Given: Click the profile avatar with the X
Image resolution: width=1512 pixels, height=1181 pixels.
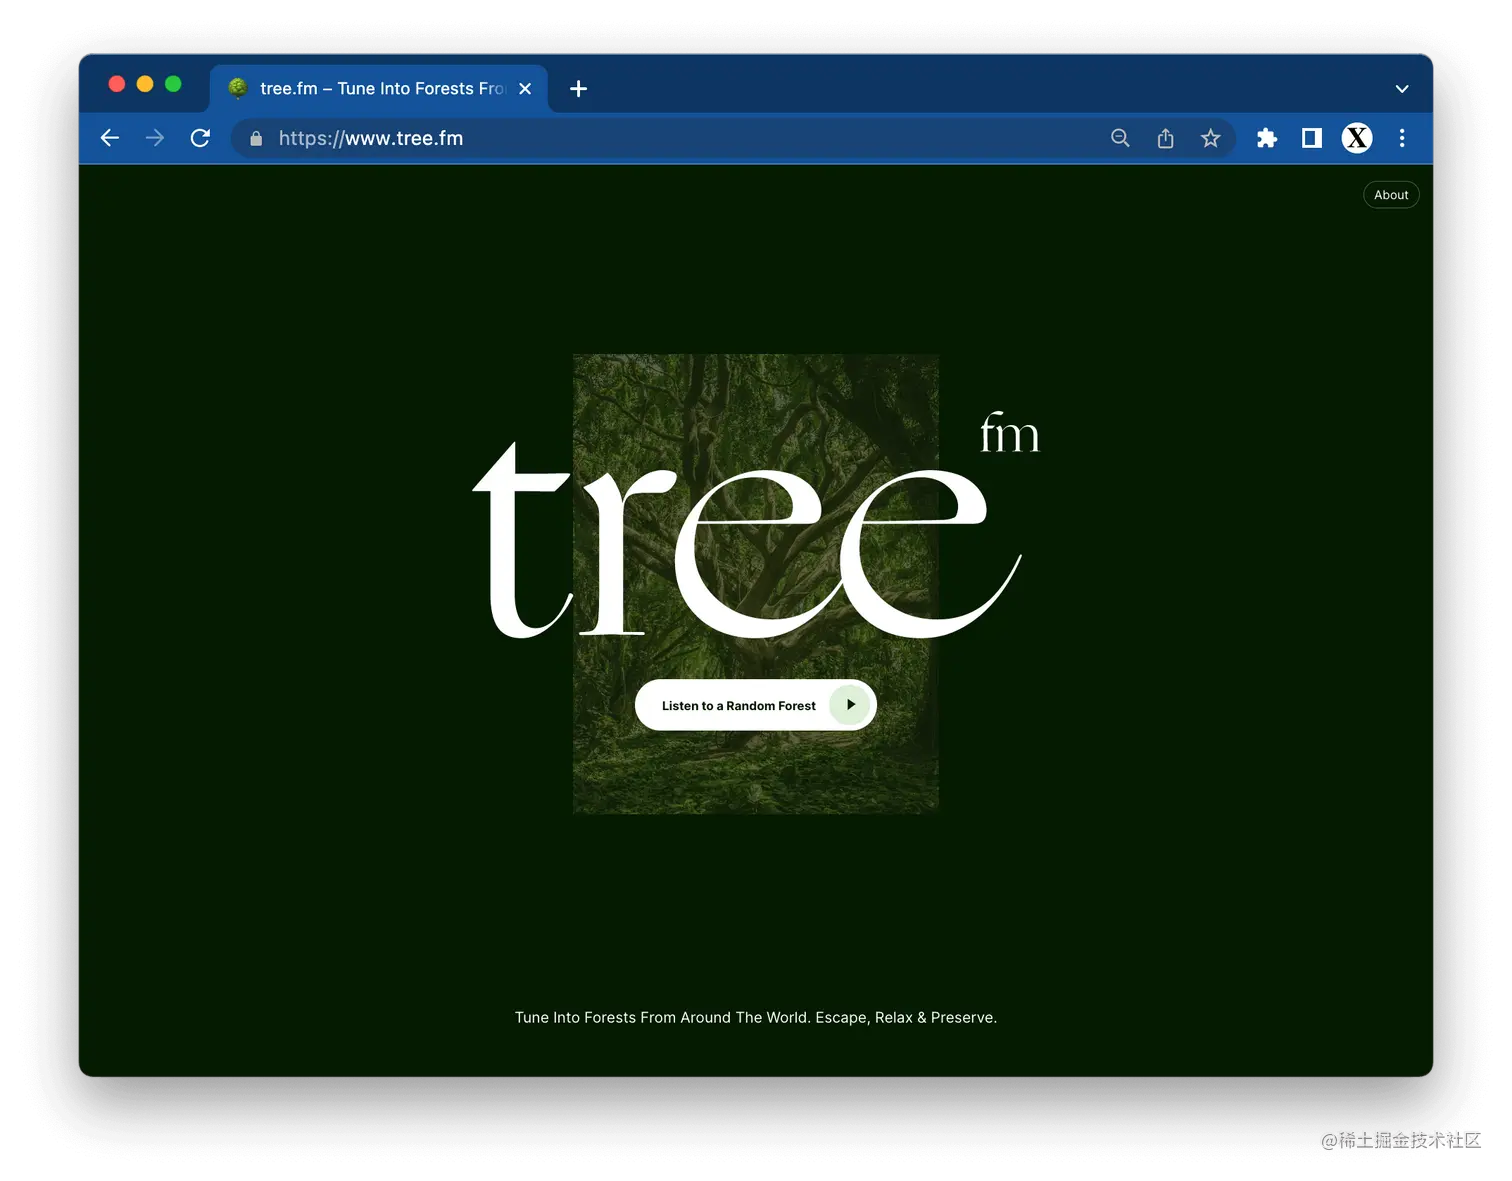Looking at the screenshot, I should coord(1356,138).
